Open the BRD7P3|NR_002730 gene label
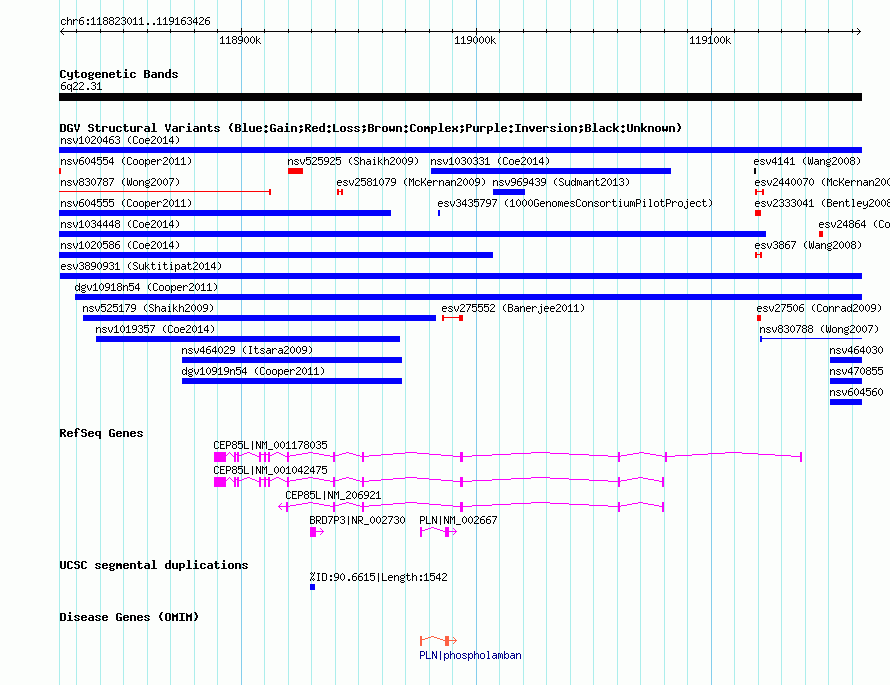 tap(358, 520)
